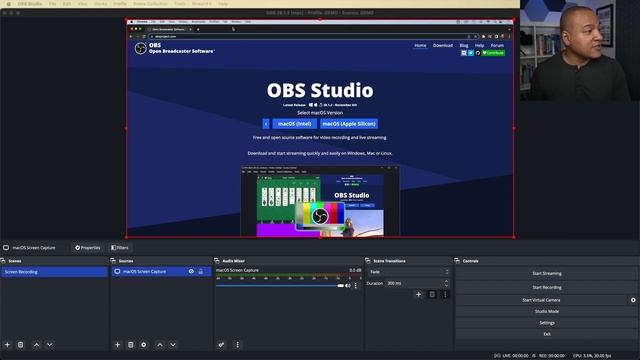Open transition properties three-dot icon

pos(445,294)
